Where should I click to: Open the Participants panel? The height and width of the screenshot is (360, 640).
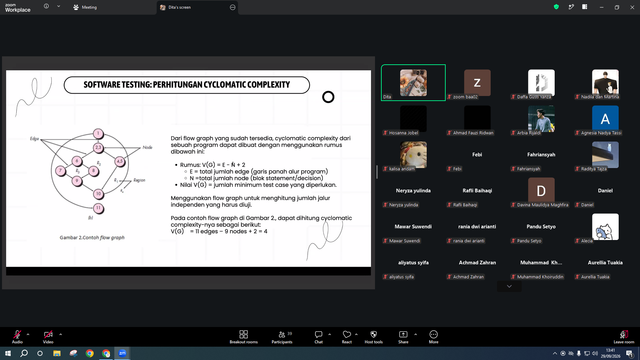point(282,337)
